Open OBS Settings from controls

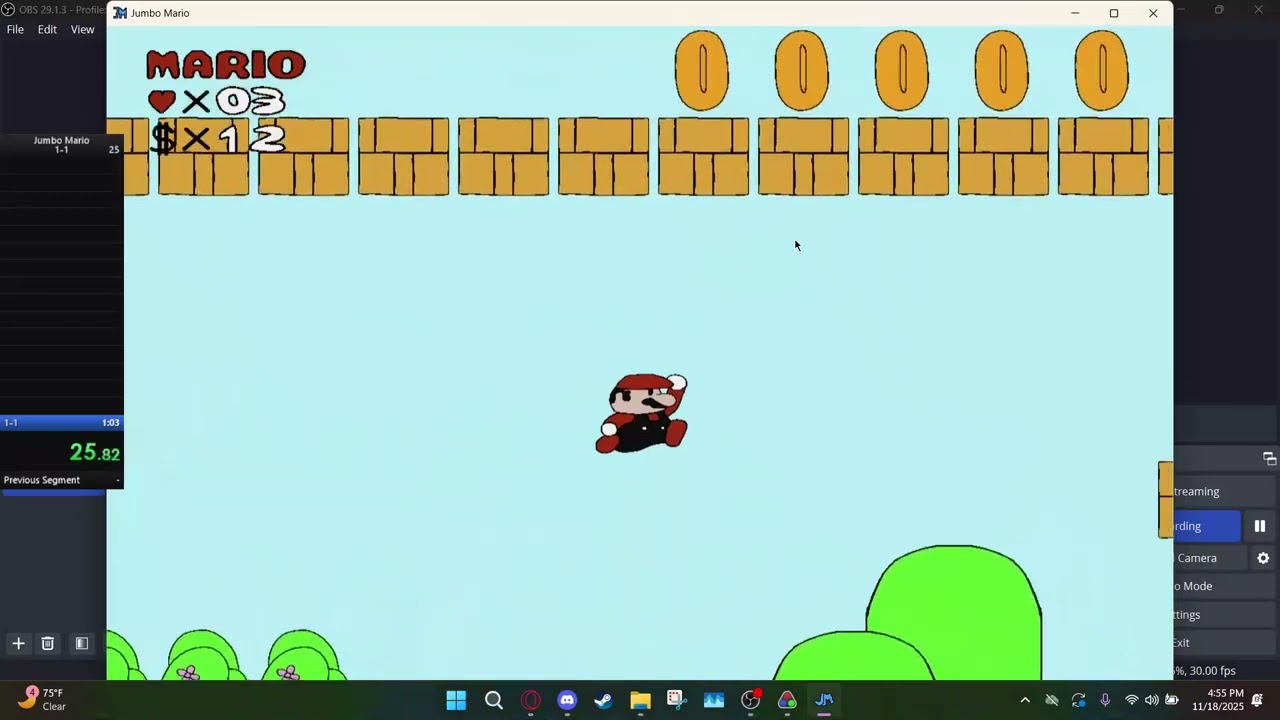1224,615
